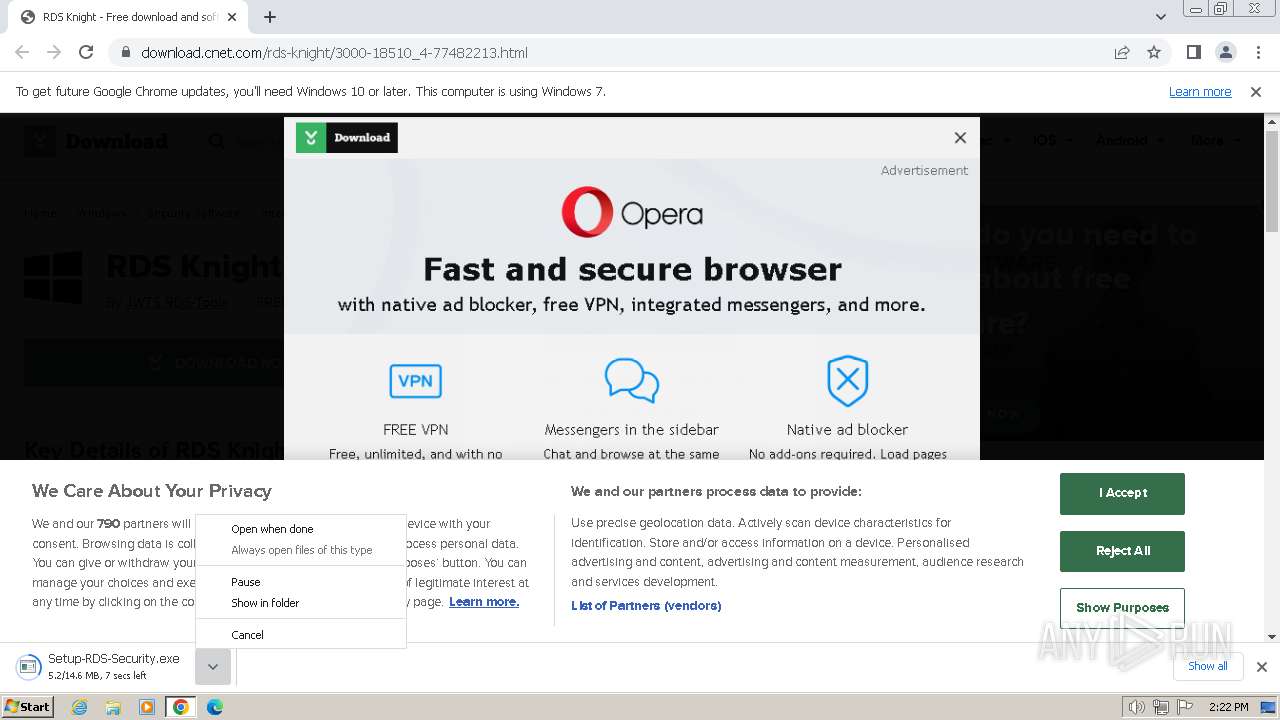Cancel the download from the context menu
The width and height of the screenshot is (1280, 720).
[x=301, y=635]
